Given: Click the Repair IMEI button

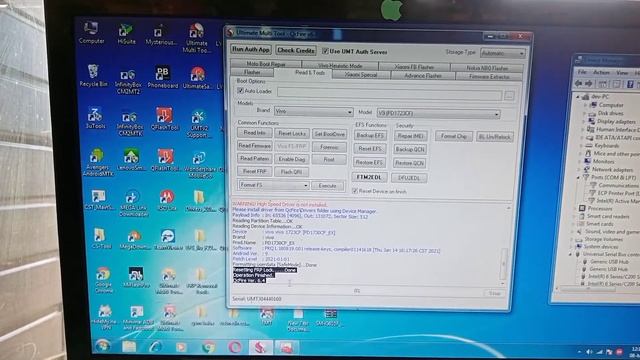Looking at the screenshot, I should [x=410, y=136].
